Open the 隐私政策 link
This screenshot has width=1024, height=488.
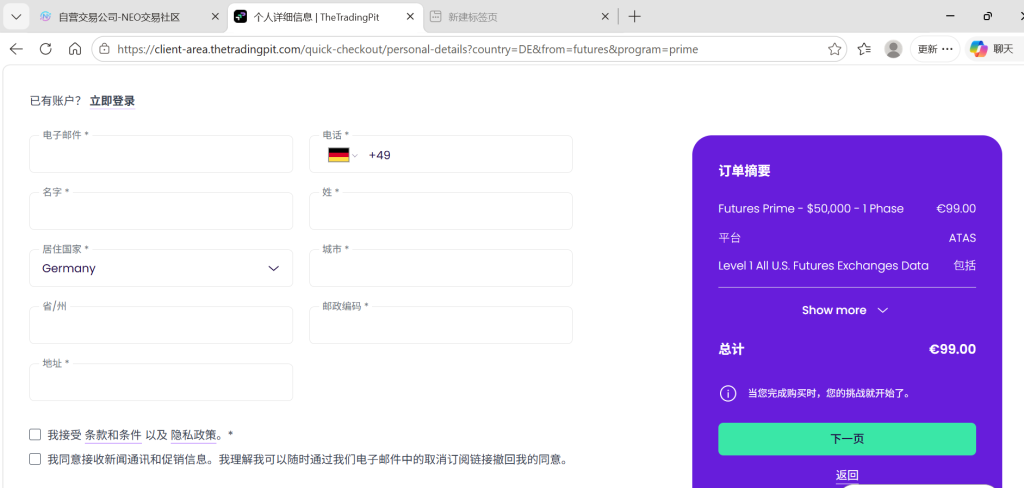(193, 434)
